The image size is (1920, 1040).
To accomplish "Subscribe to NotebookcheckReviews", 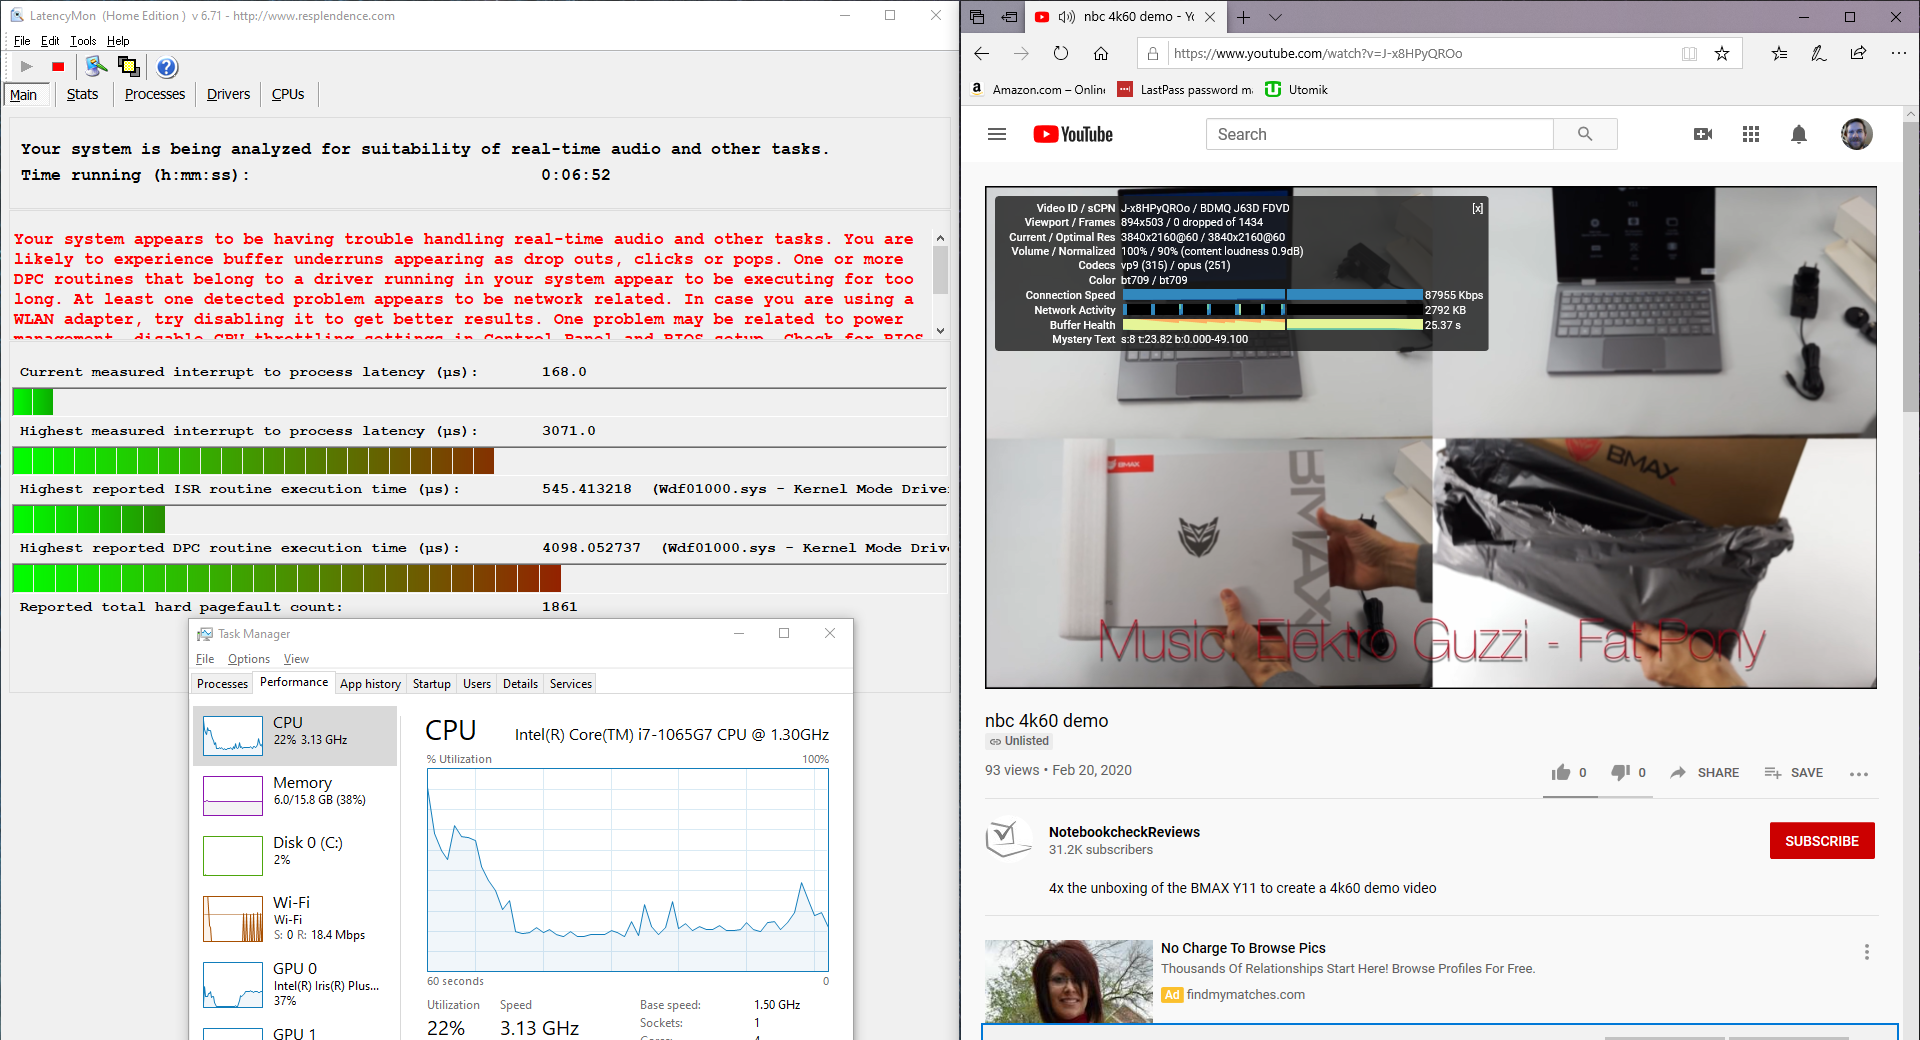I will click(x=1822, y=841).
